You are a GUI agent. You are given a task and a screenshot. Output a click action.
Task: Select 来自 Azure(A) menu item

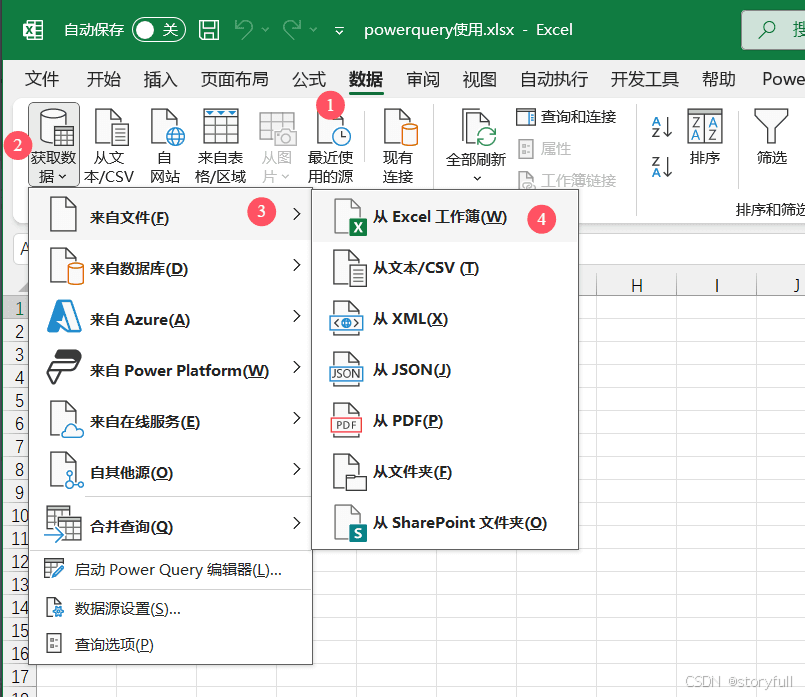pyautogui.click(x=170, y=318)
